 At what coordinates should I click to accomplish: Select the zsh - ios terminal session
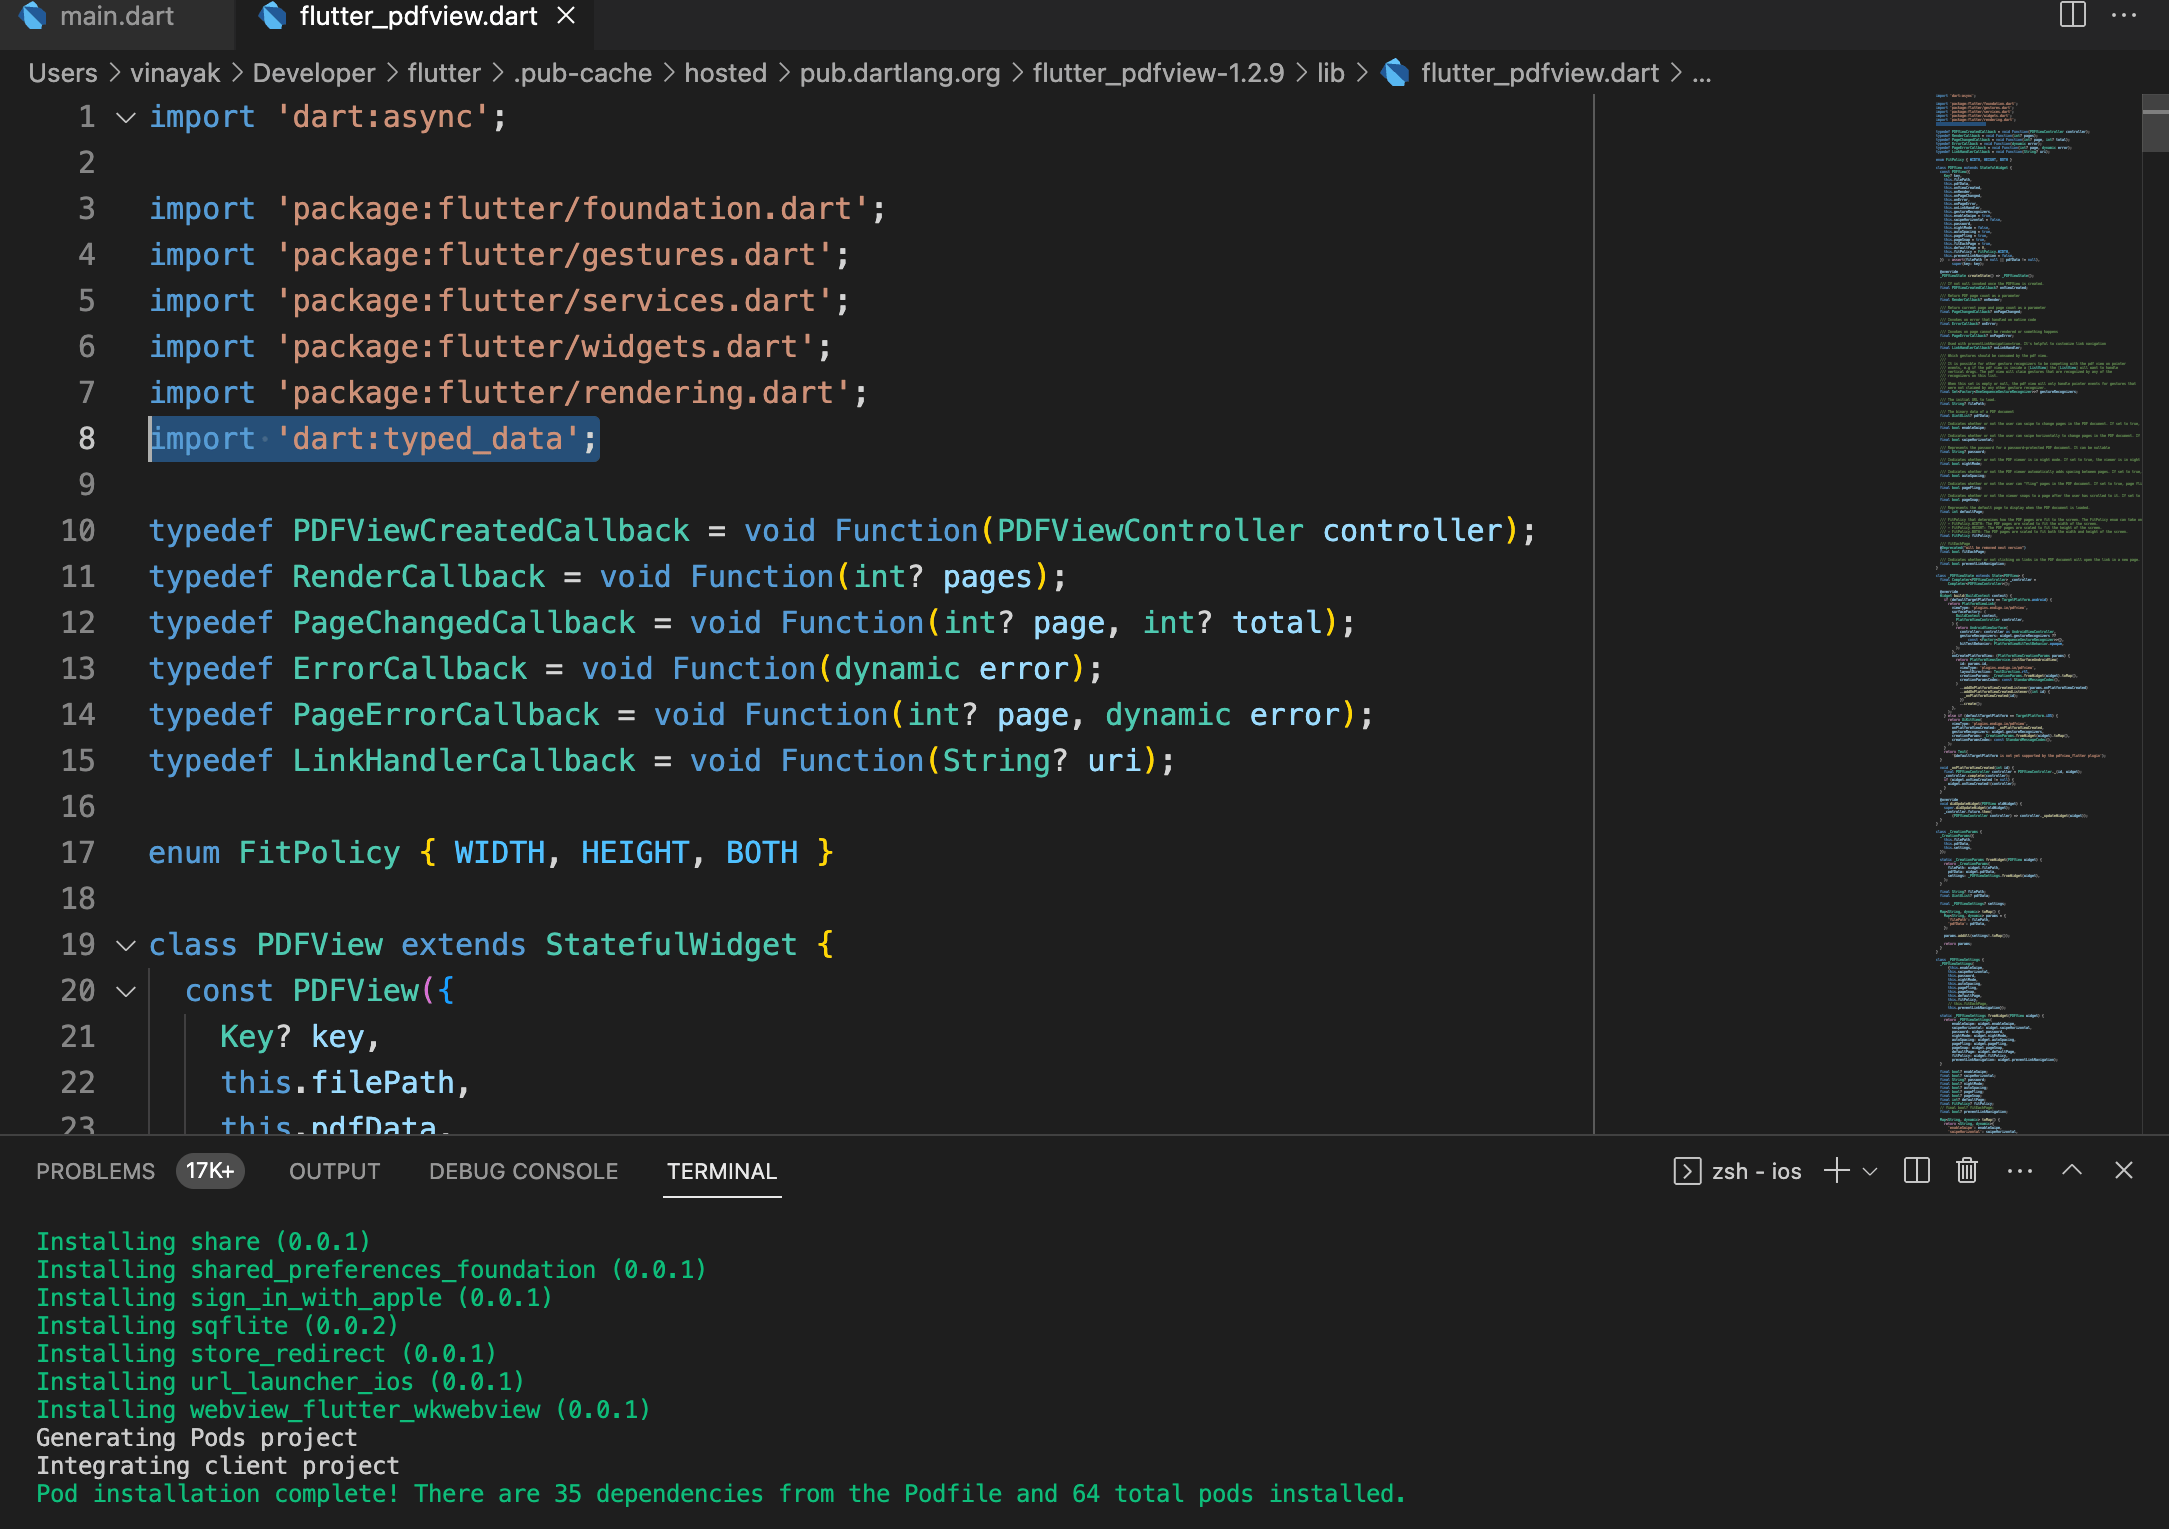[x=1755, y=1170]
